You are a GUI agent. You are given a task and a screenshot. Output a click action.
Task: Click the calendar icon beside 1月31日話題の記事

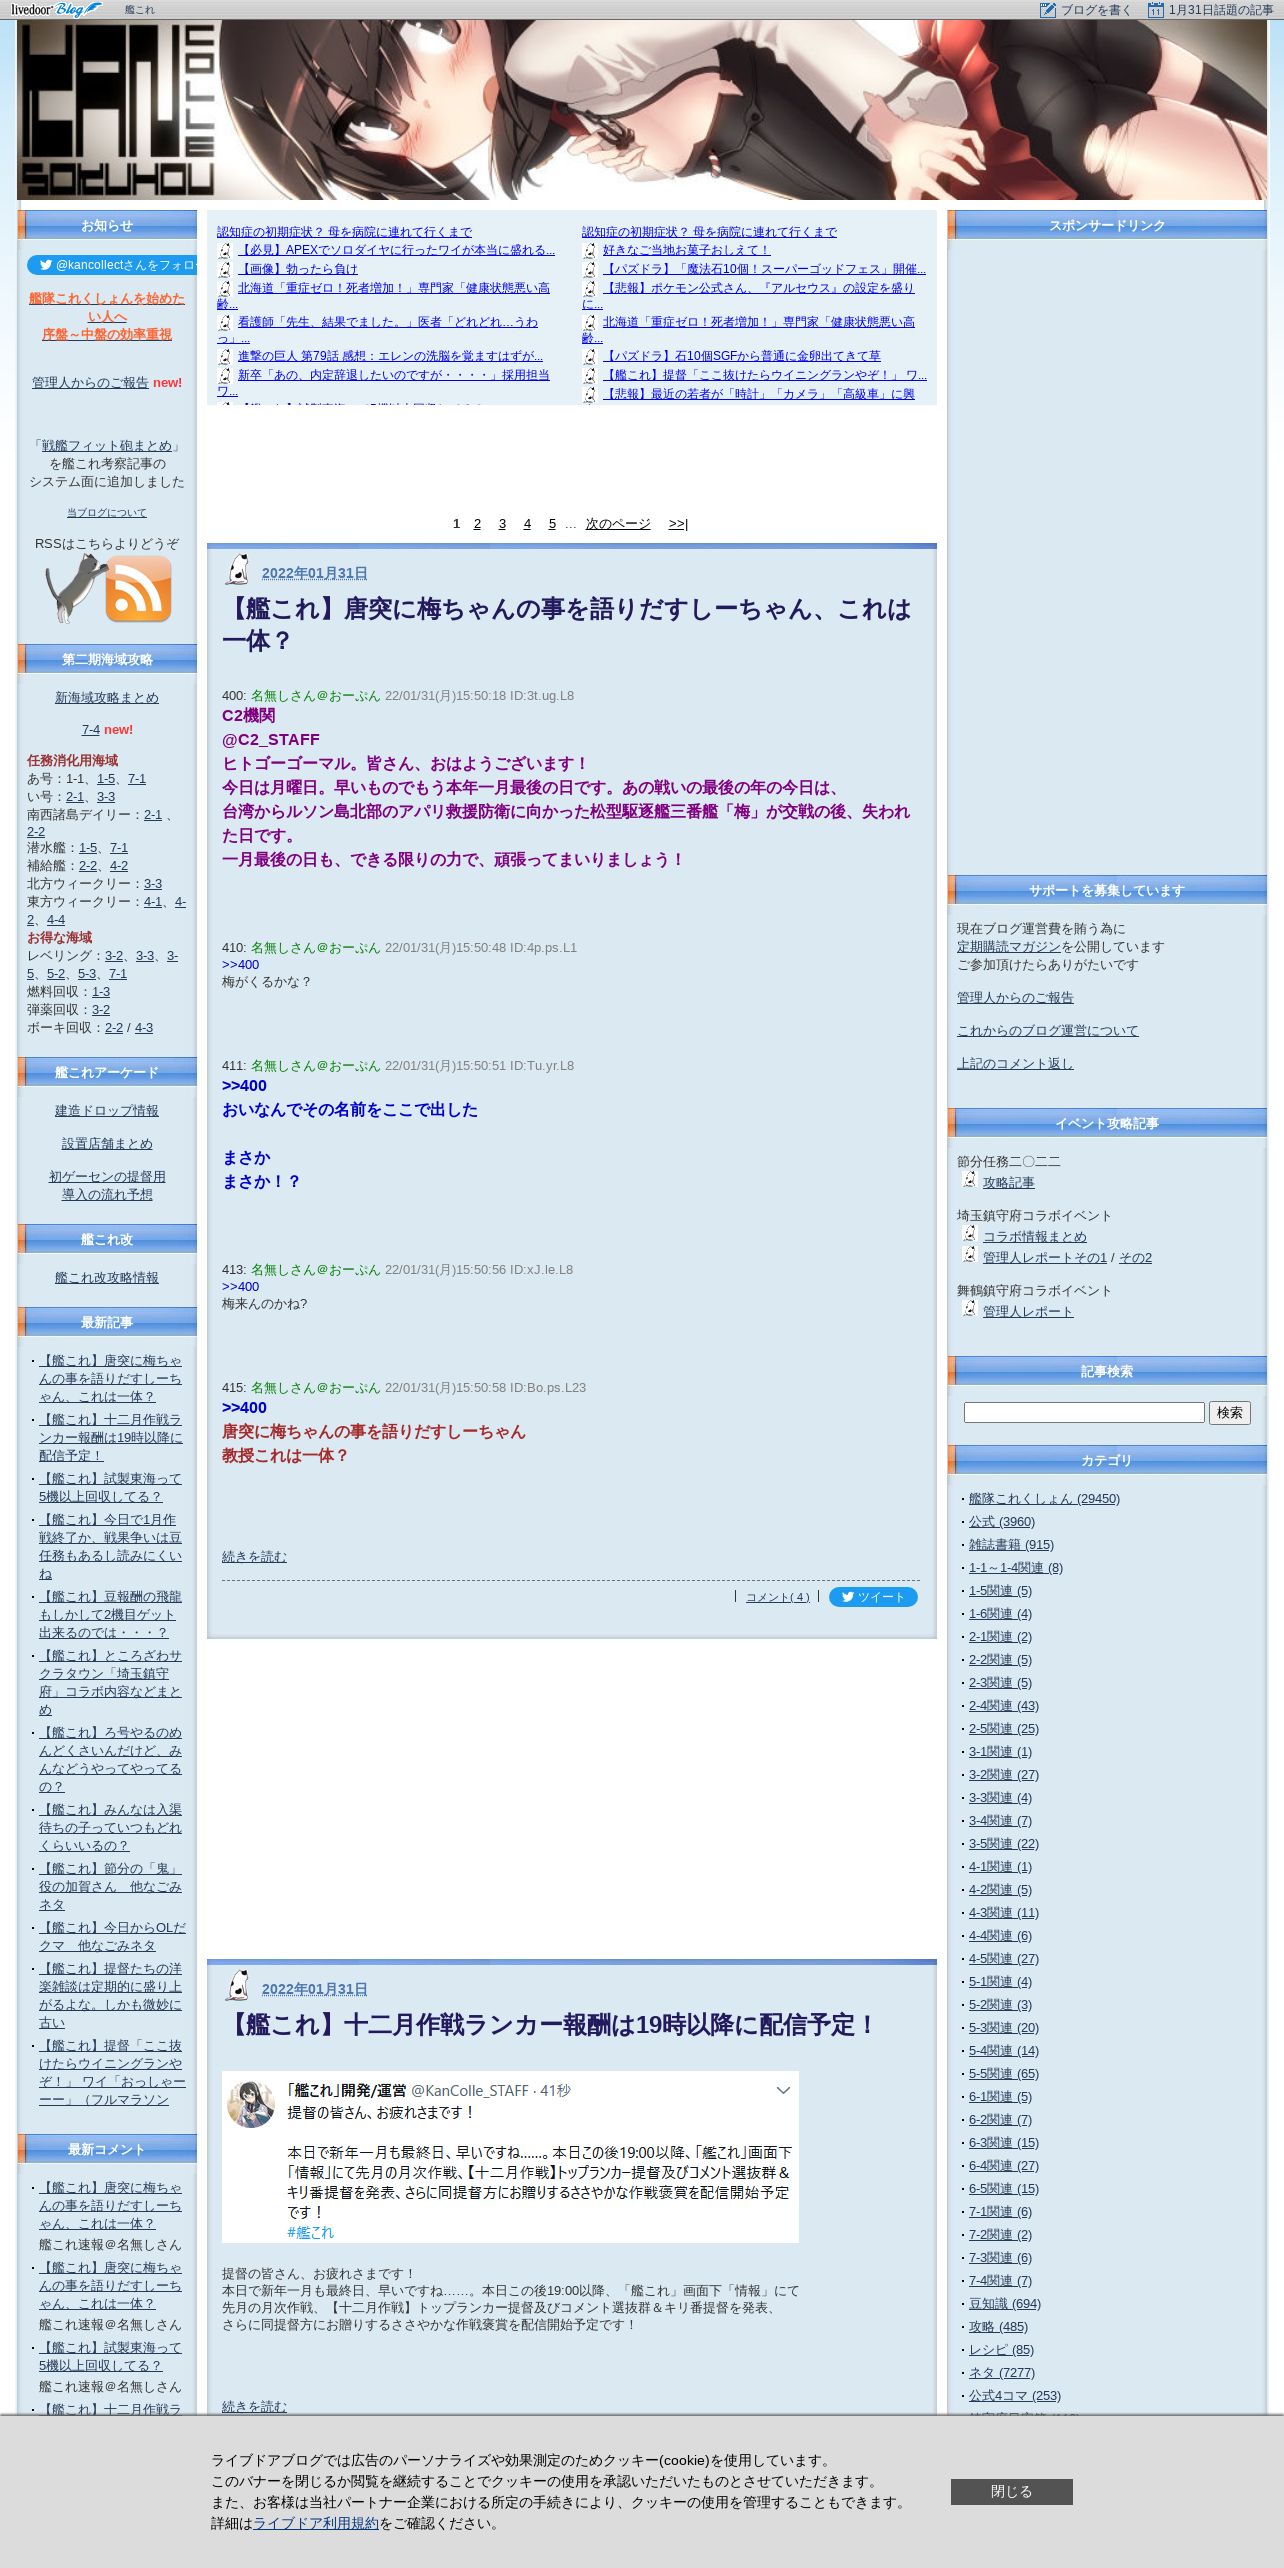pyautogui.click(x=1155, y=10)
